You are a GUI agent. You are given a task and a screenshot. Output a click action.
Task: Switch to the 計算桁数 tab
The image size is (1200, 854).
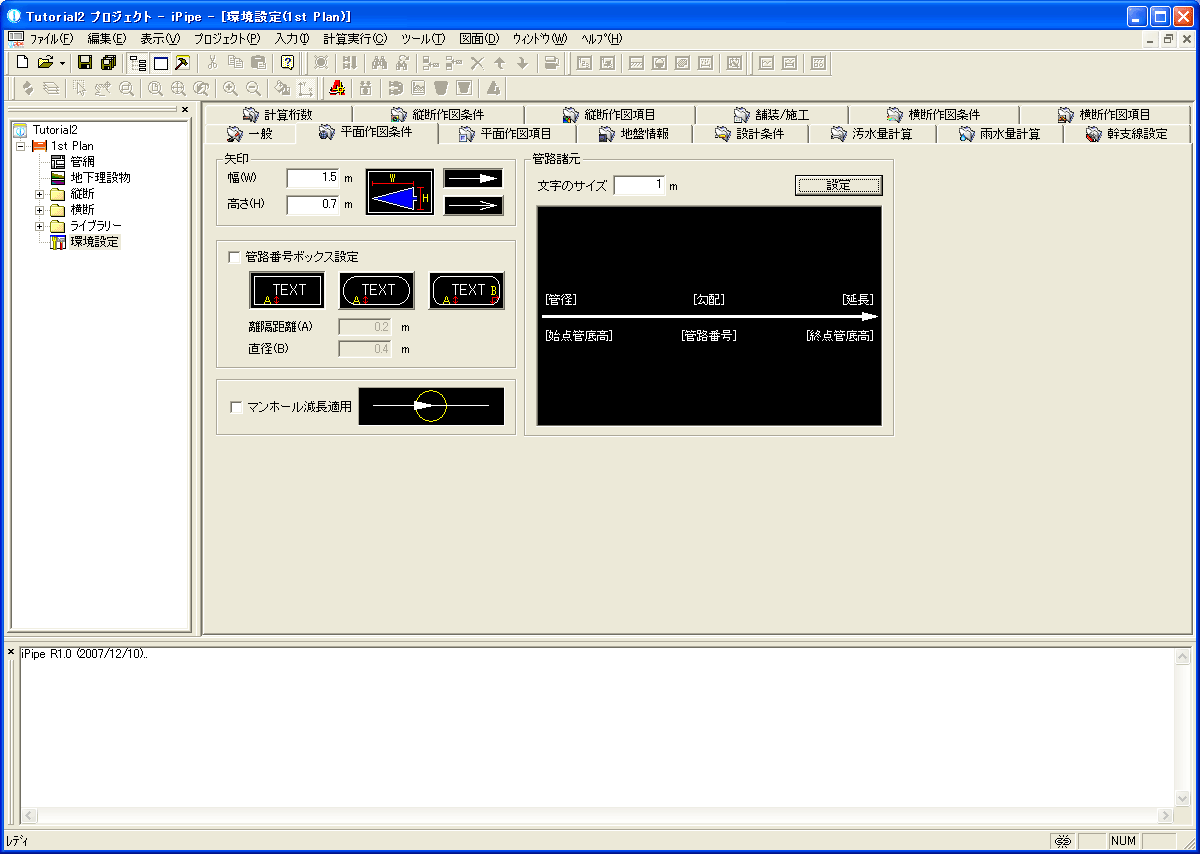click(279, 115)
